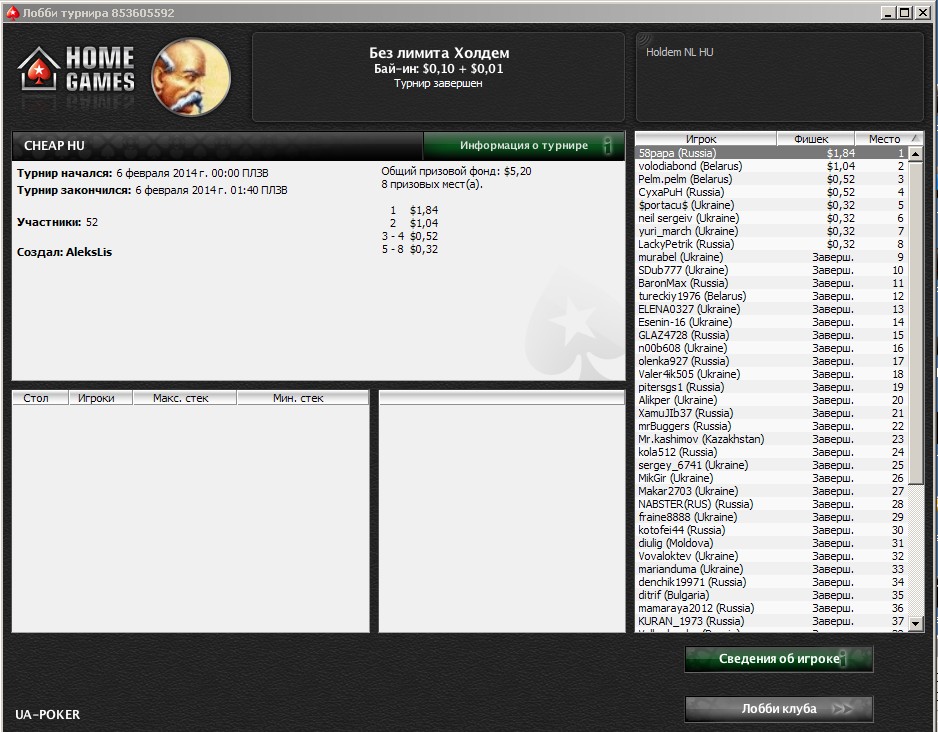Select player 58papa (Russia) in list

click(772, 153)
